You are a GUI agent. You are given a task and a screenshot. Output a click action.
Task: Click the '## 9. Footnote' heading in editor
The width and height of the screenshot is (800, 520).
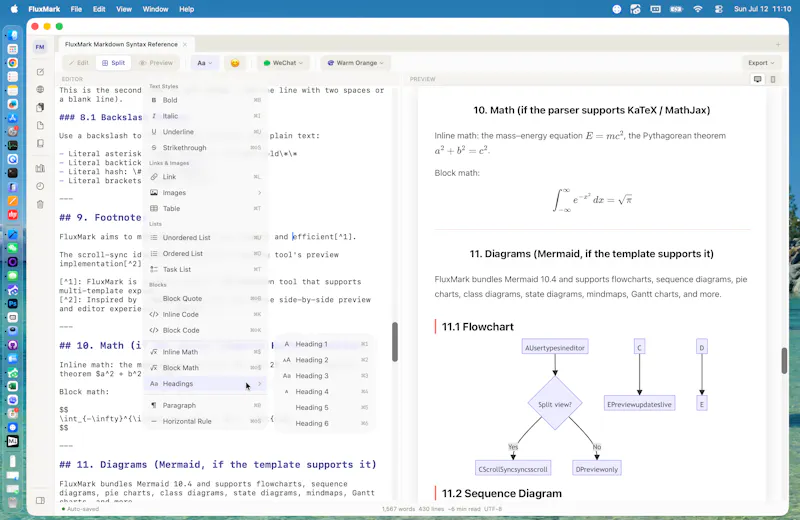click(100, 217)
